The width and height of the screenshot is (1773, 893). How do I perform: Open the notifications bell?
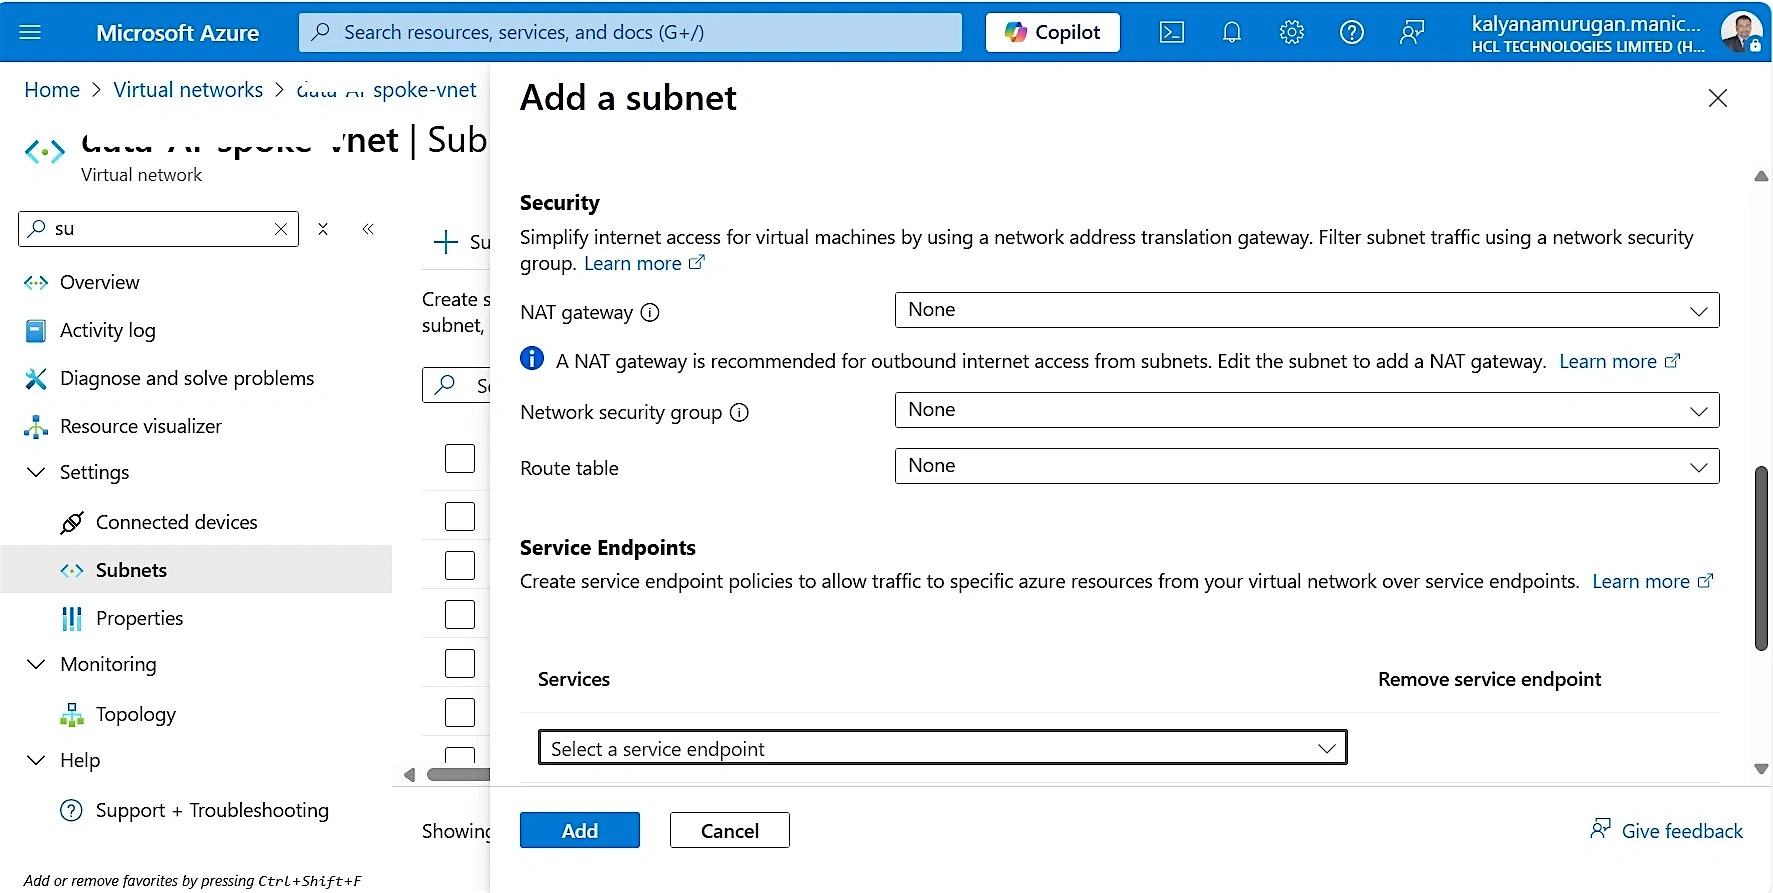click(1231, 33)
